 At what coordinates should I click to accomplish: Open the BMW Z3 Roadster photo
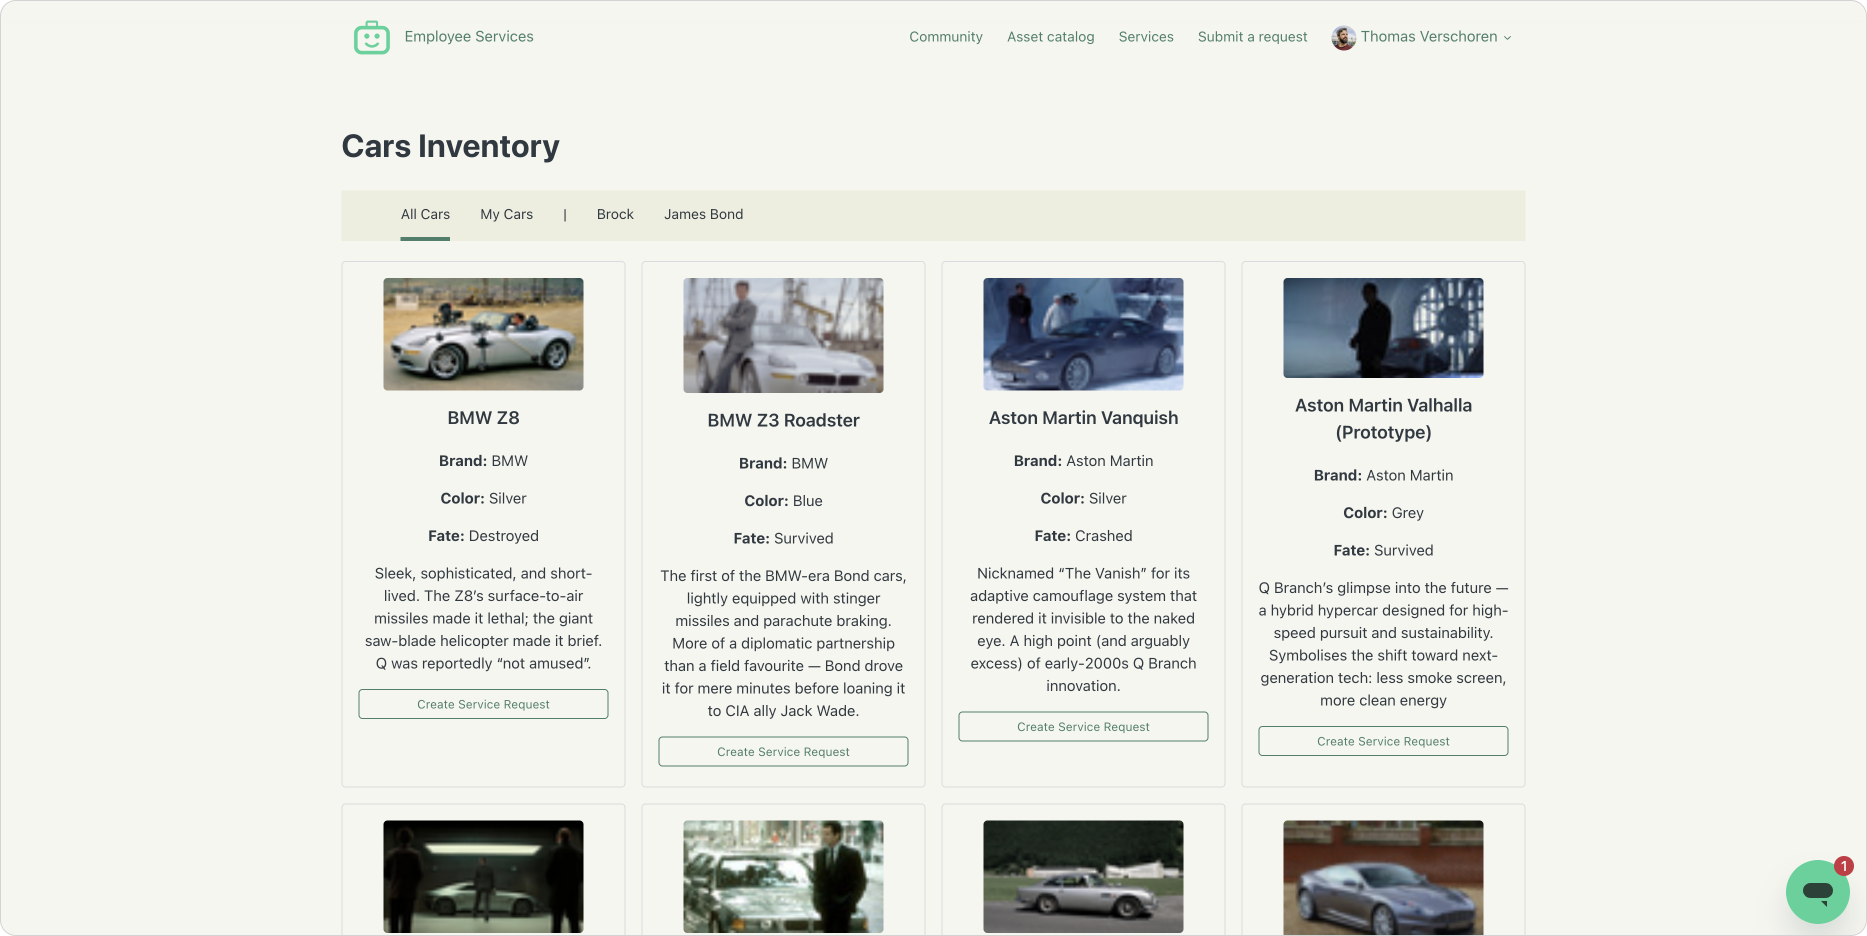pyautogui.click(x=783, y=335)
